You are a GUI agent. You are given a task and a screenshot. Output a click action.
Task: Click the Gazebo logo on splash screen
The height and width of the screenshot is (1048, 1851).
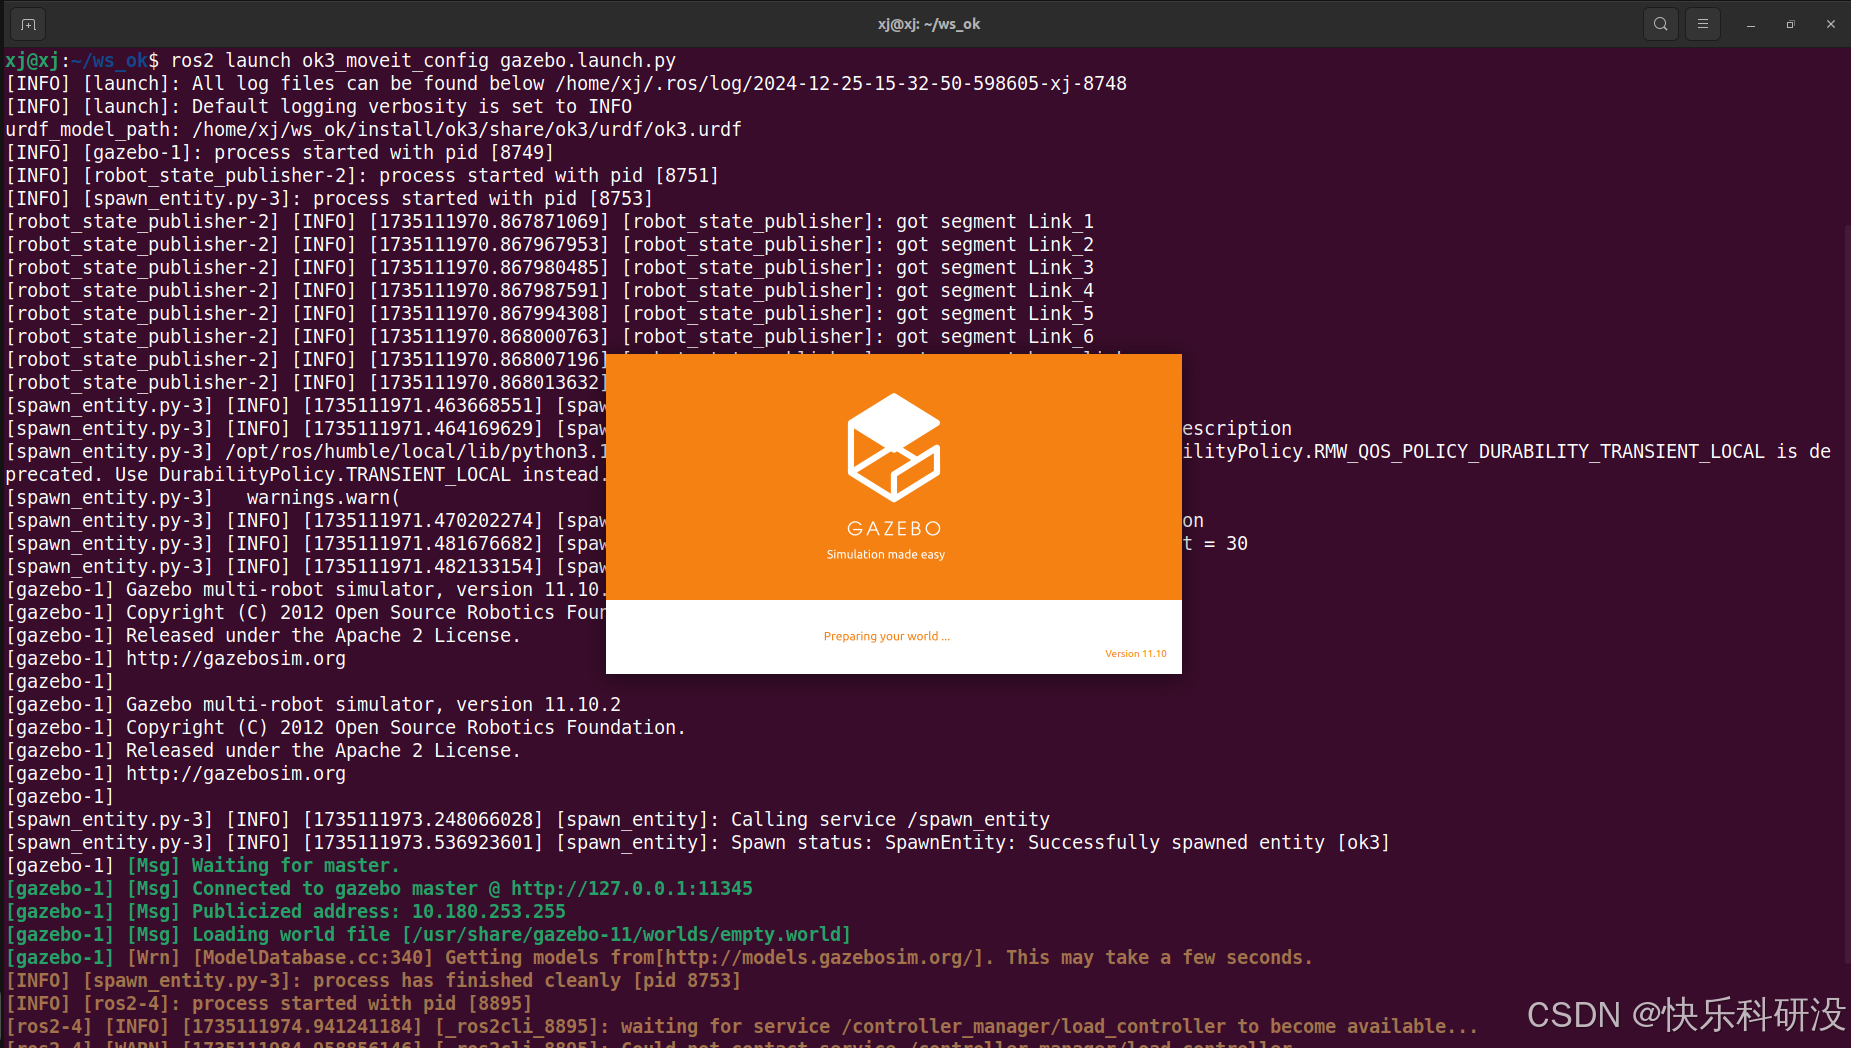894,447
